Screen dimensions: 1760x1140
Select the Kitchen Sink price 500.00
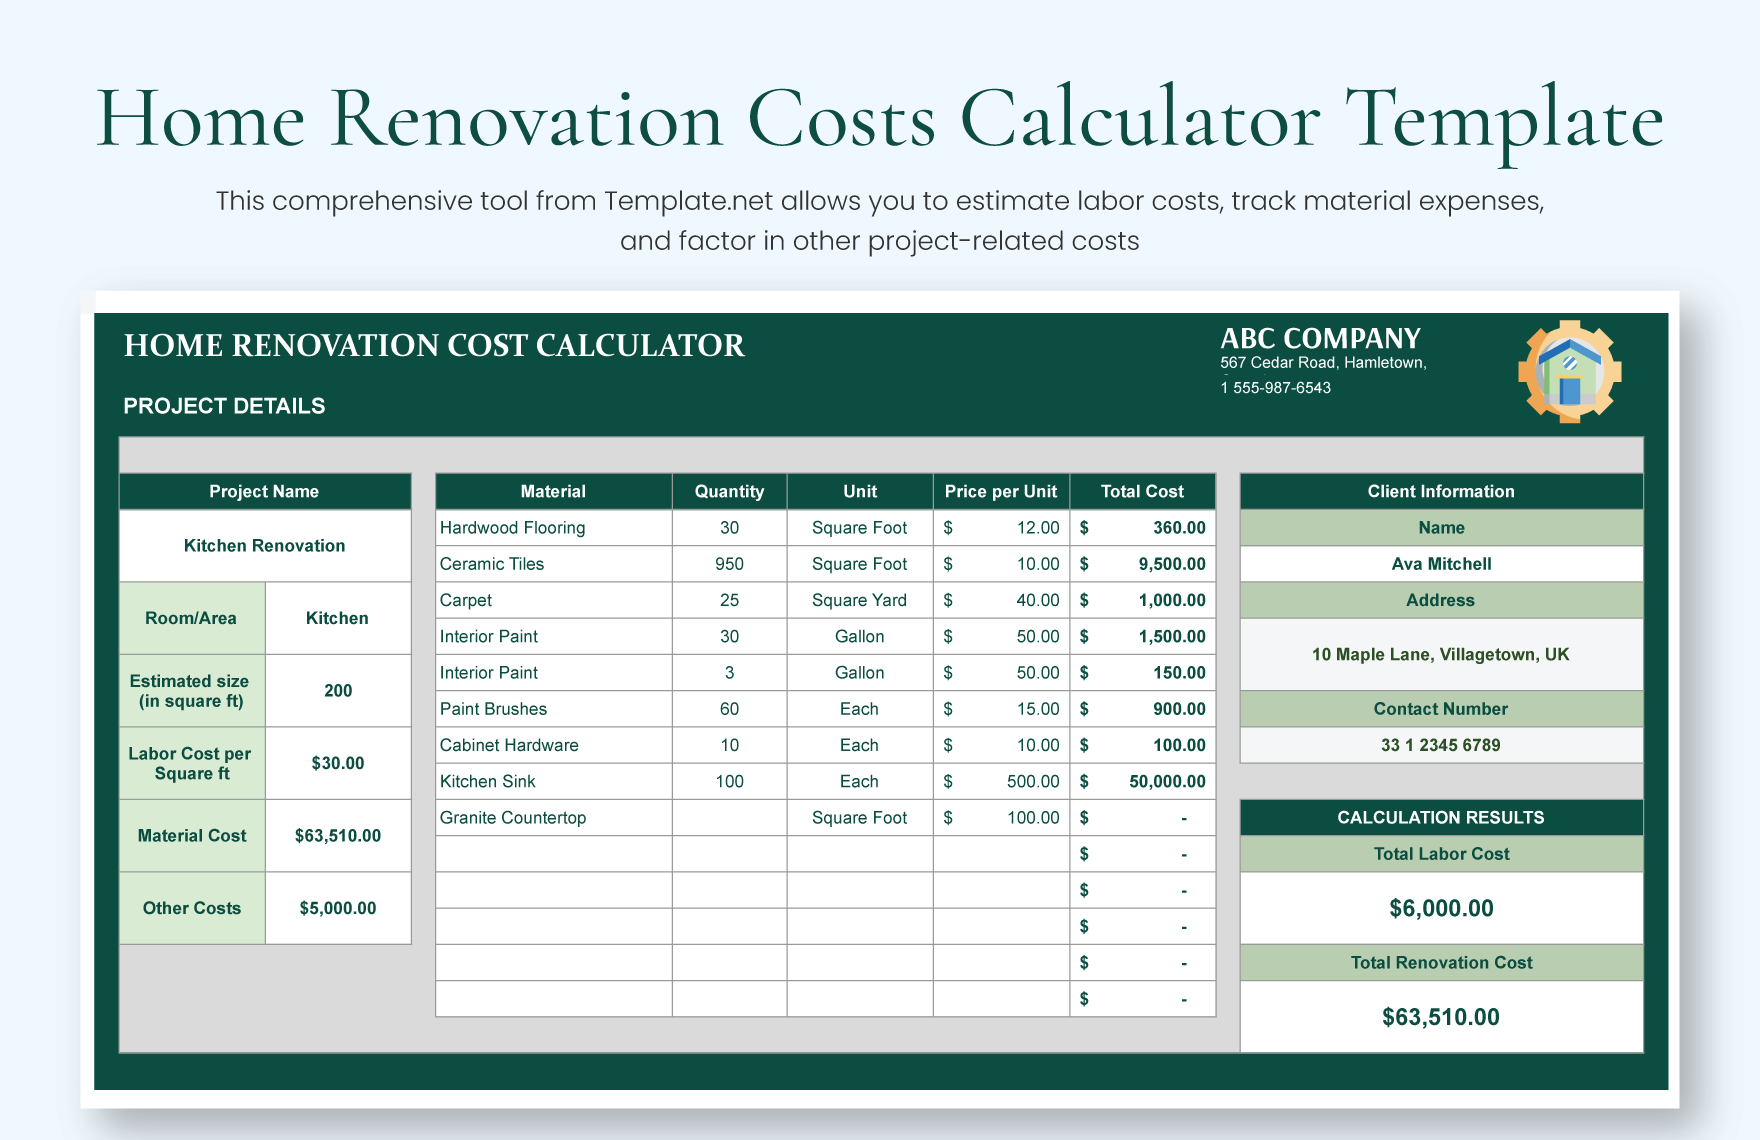[1002, 781]
